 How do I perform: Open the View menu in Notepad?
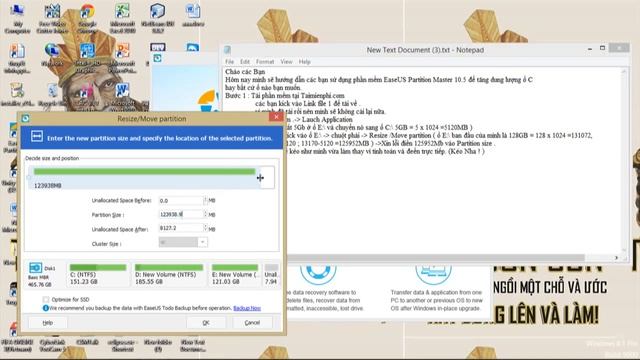click(x=286, y=62)
